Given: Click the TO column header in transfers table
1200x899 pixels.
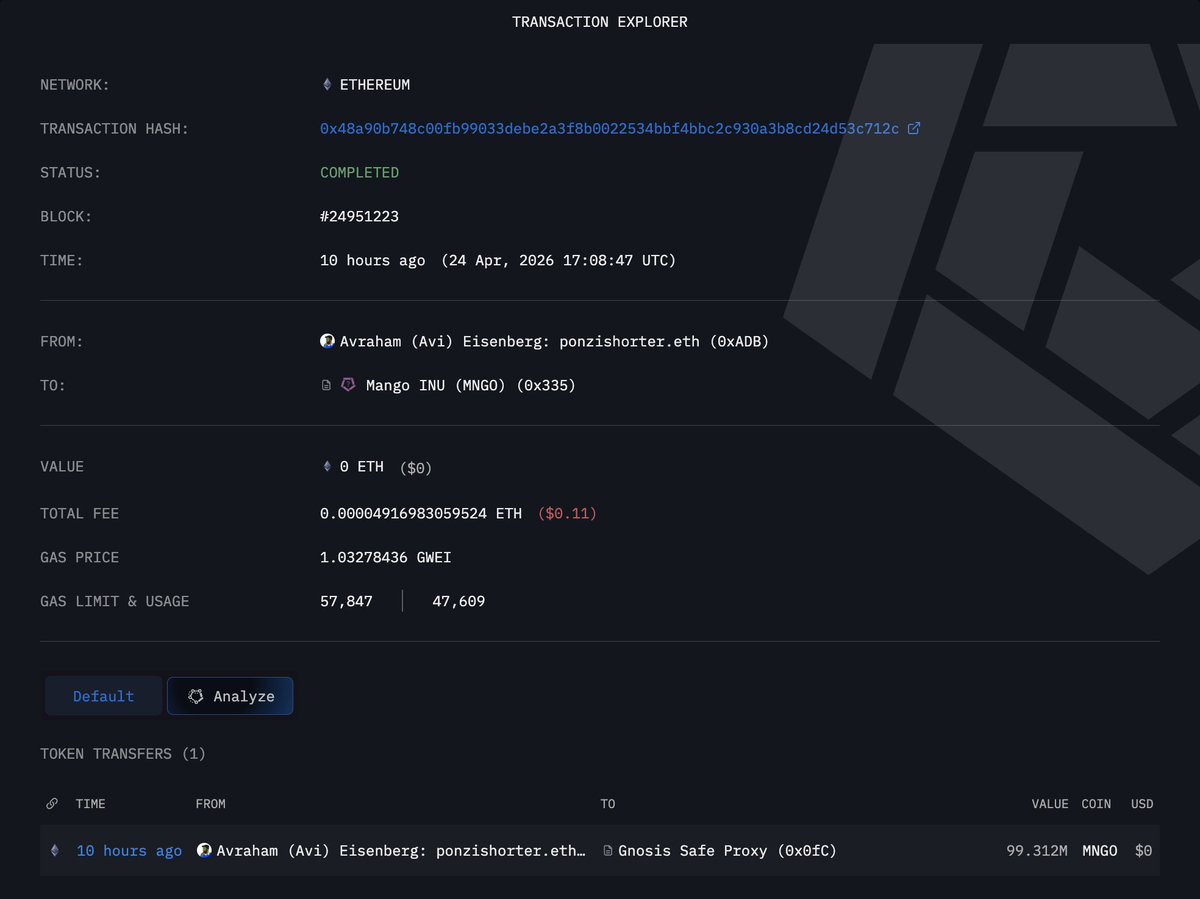Looking at the screenshot, I should click(608, 804).
